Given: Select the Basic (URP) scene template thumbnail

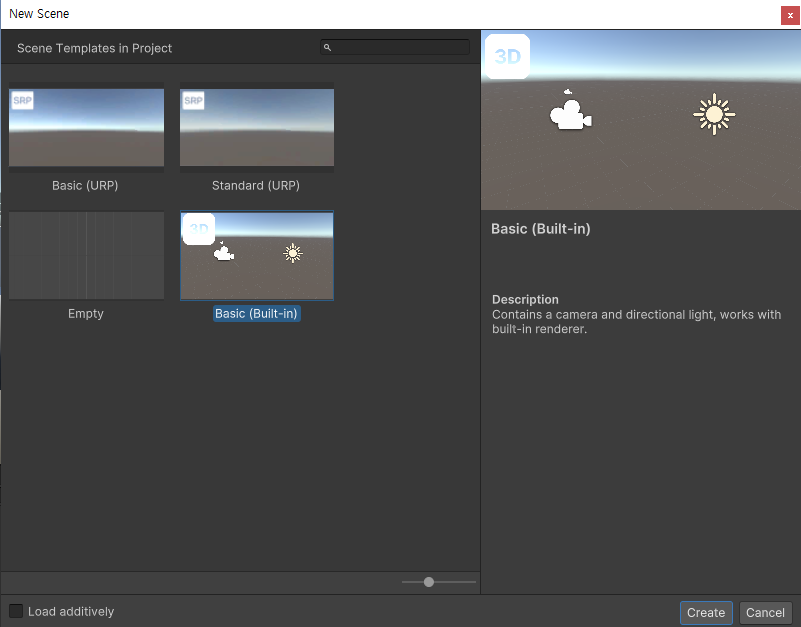Looking at the screenshot, I should tap(86, 127).
